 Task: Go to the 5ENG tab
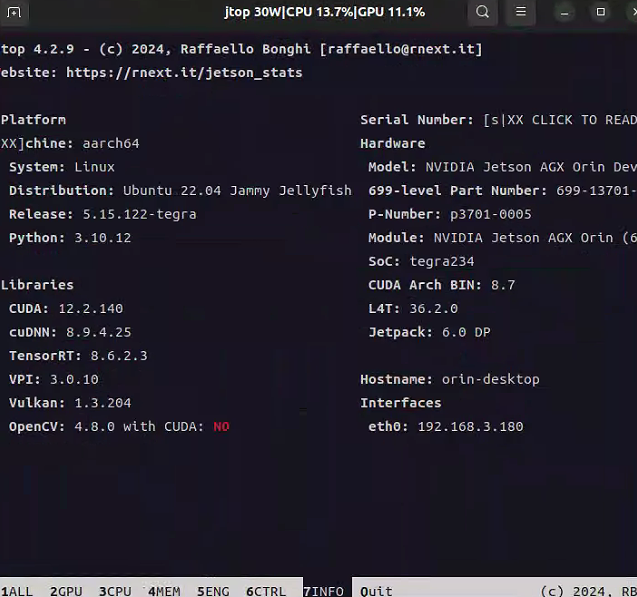[x=213, y=591]
